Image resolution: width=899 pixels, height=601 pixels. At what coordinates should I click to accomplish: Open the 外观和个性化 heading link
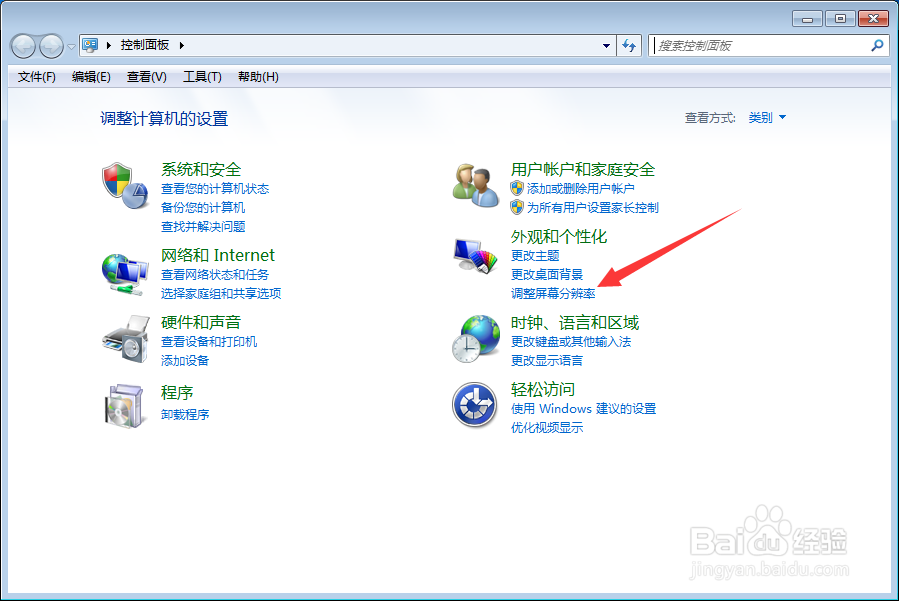coord(559,236)
